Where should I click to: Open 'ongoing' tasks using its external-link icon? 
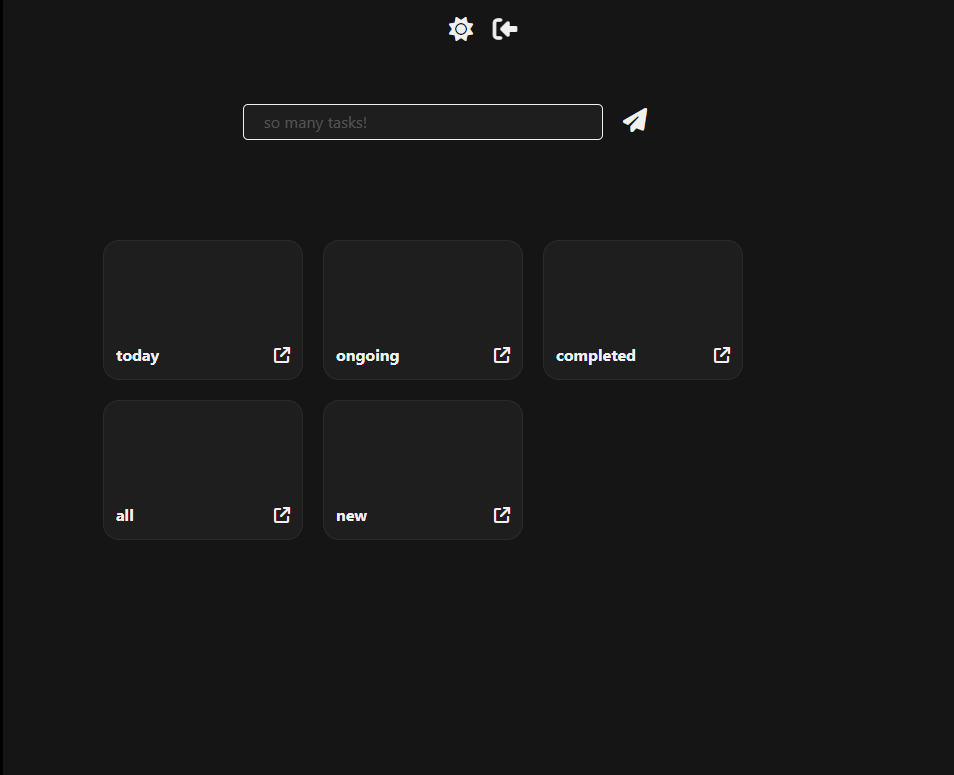(502, 355)
